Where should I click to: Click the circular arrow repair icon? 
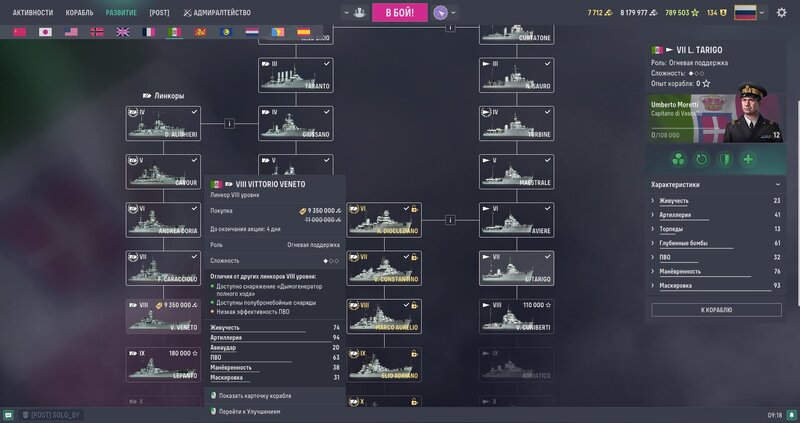pyautogui.click(x=701, y=160)
